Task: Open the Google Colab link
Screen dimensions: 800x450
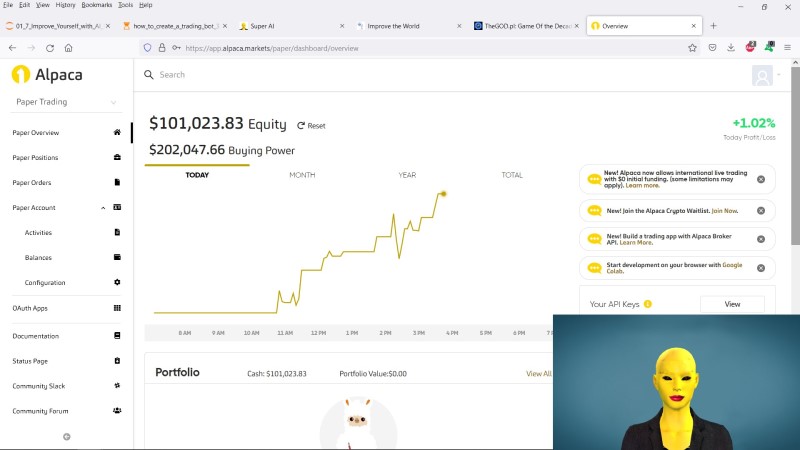Action: [674, 268]
